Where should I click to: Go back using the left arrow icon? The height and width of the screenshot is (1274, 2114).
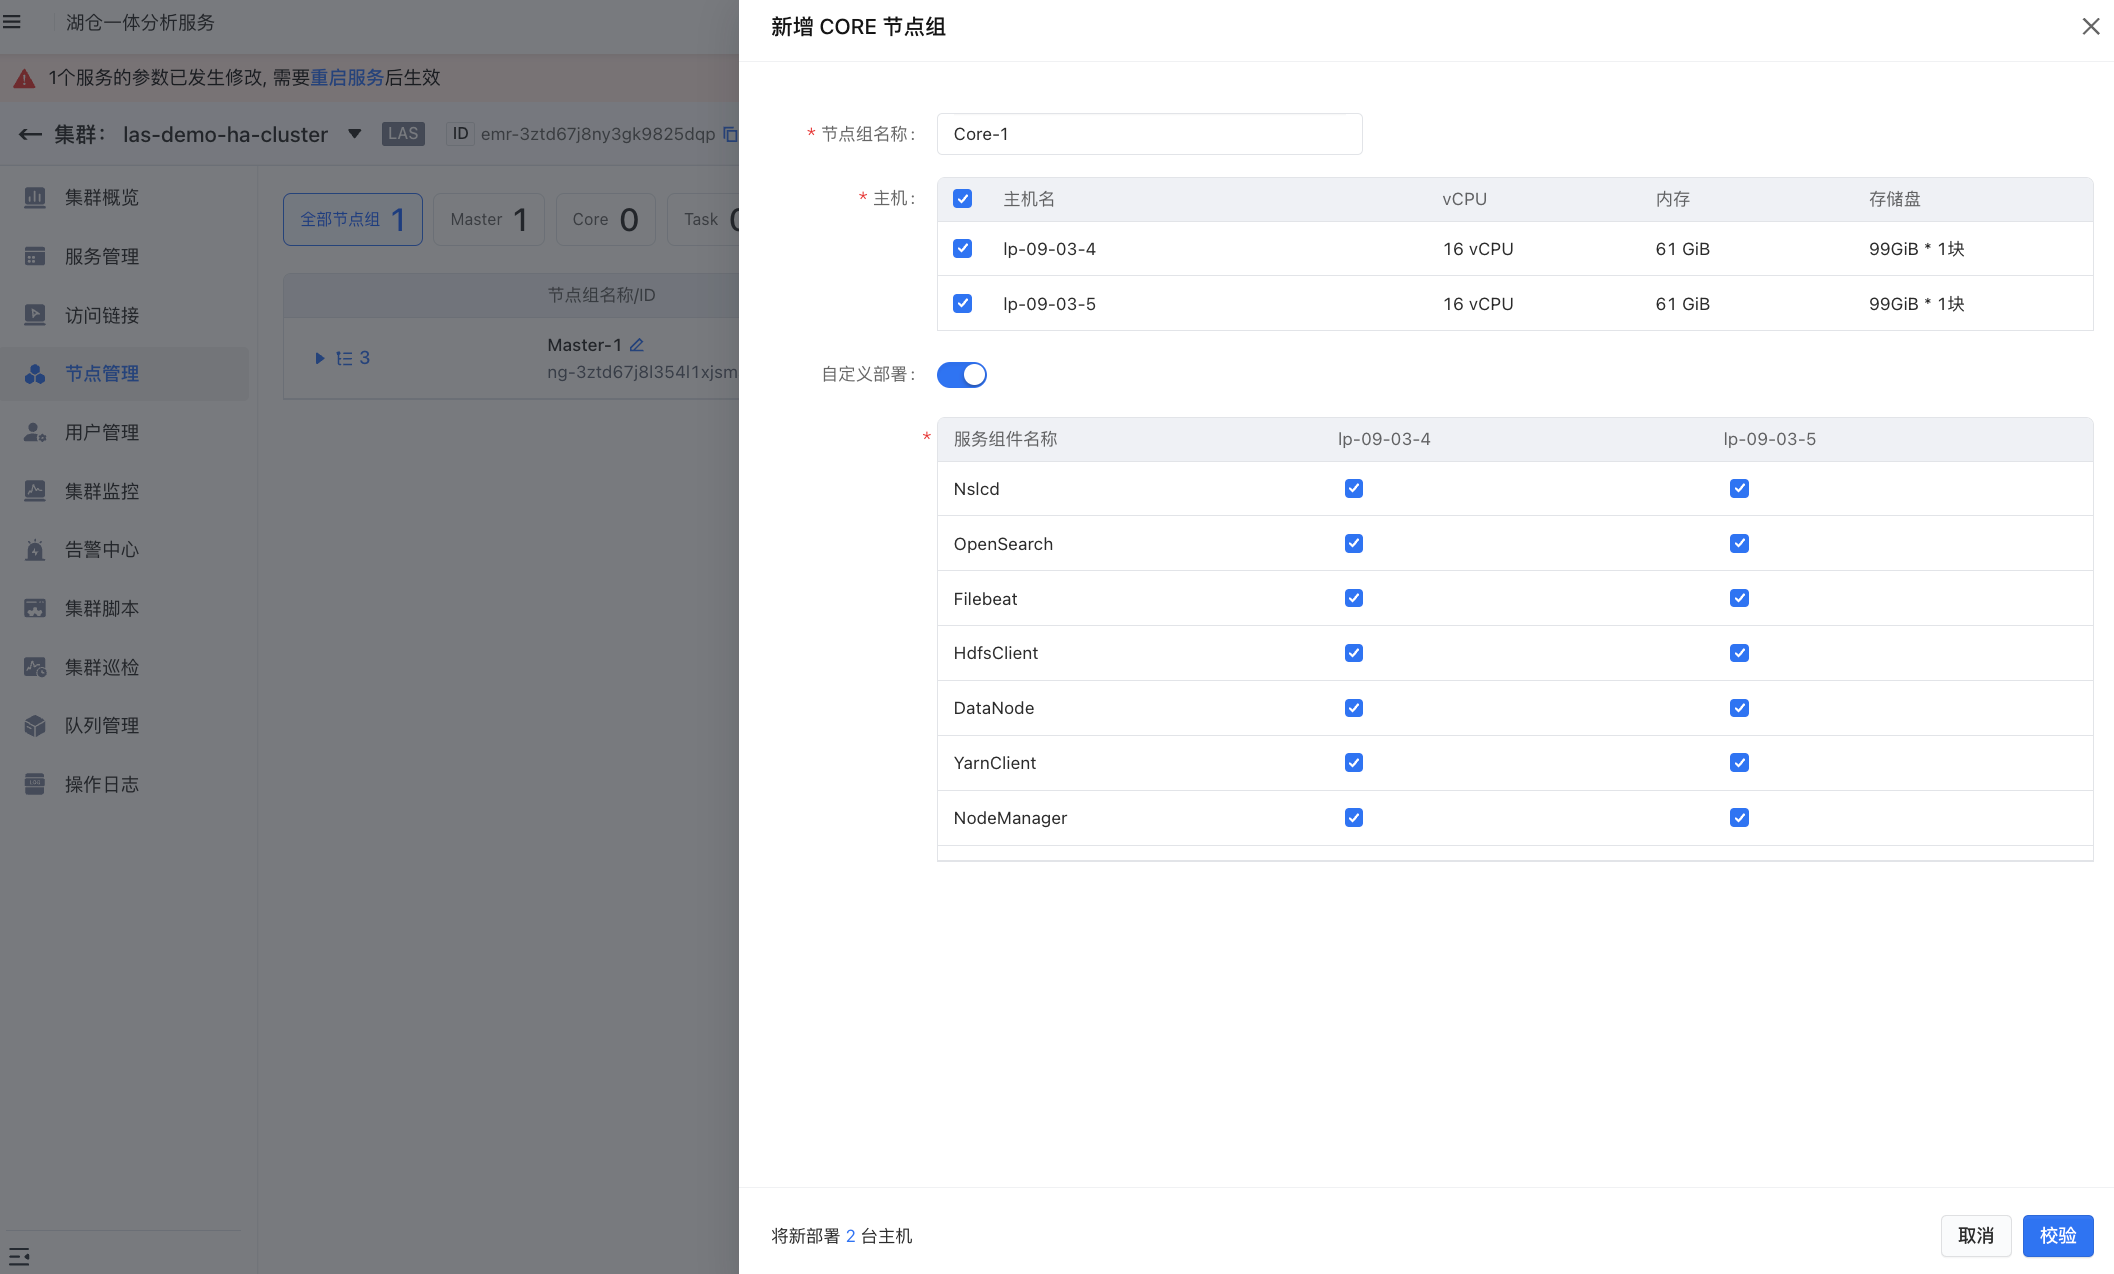click(x=30, y=134)
